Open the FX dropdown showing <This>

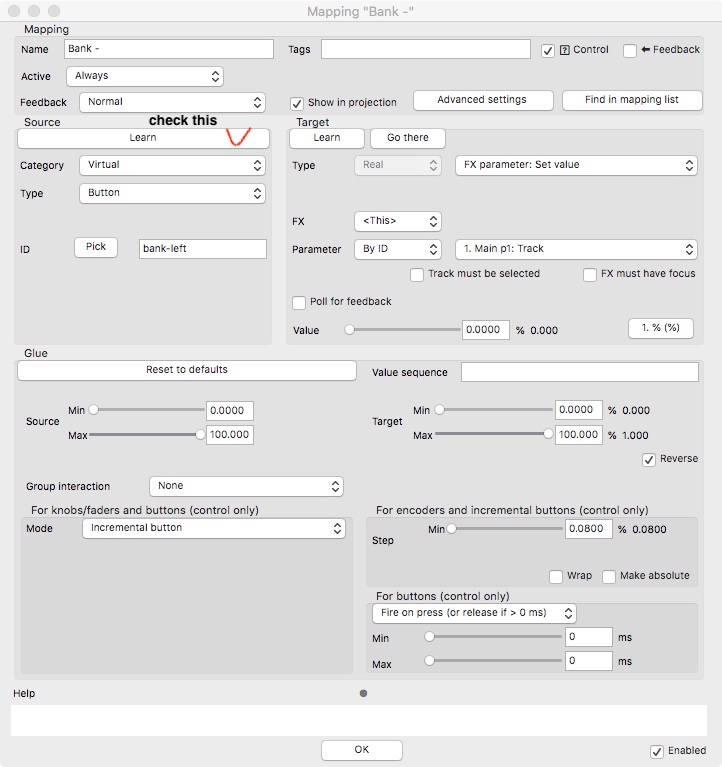pyautogui.click(x=398, y=221)
